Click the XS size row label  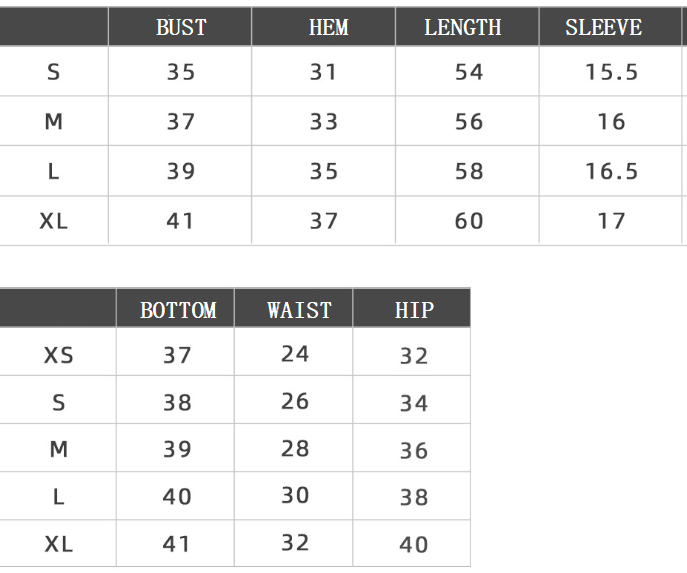tap(58, 355)
